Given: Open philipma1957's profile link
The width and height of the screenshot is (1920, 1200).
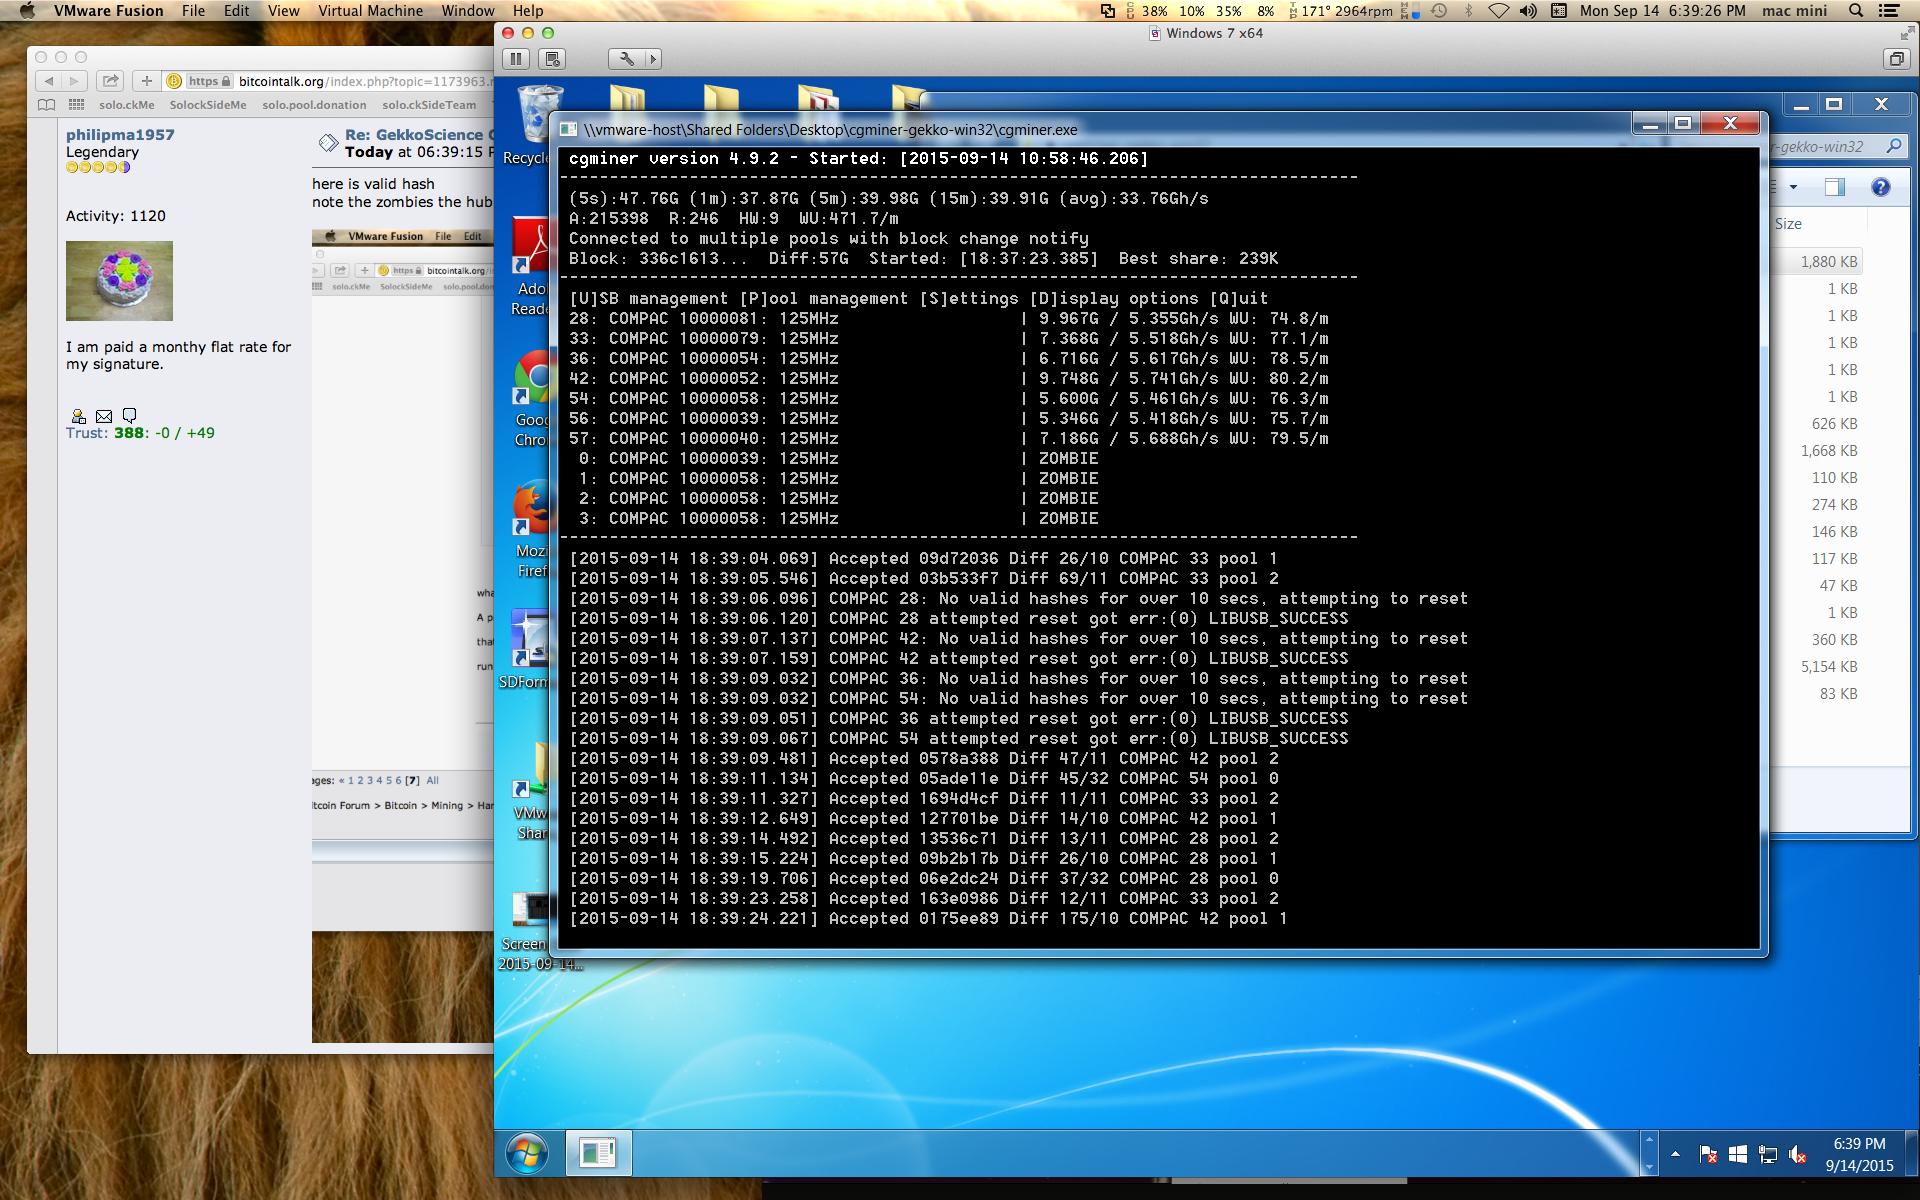Looking at the screenshot, I should coord(120,134).
